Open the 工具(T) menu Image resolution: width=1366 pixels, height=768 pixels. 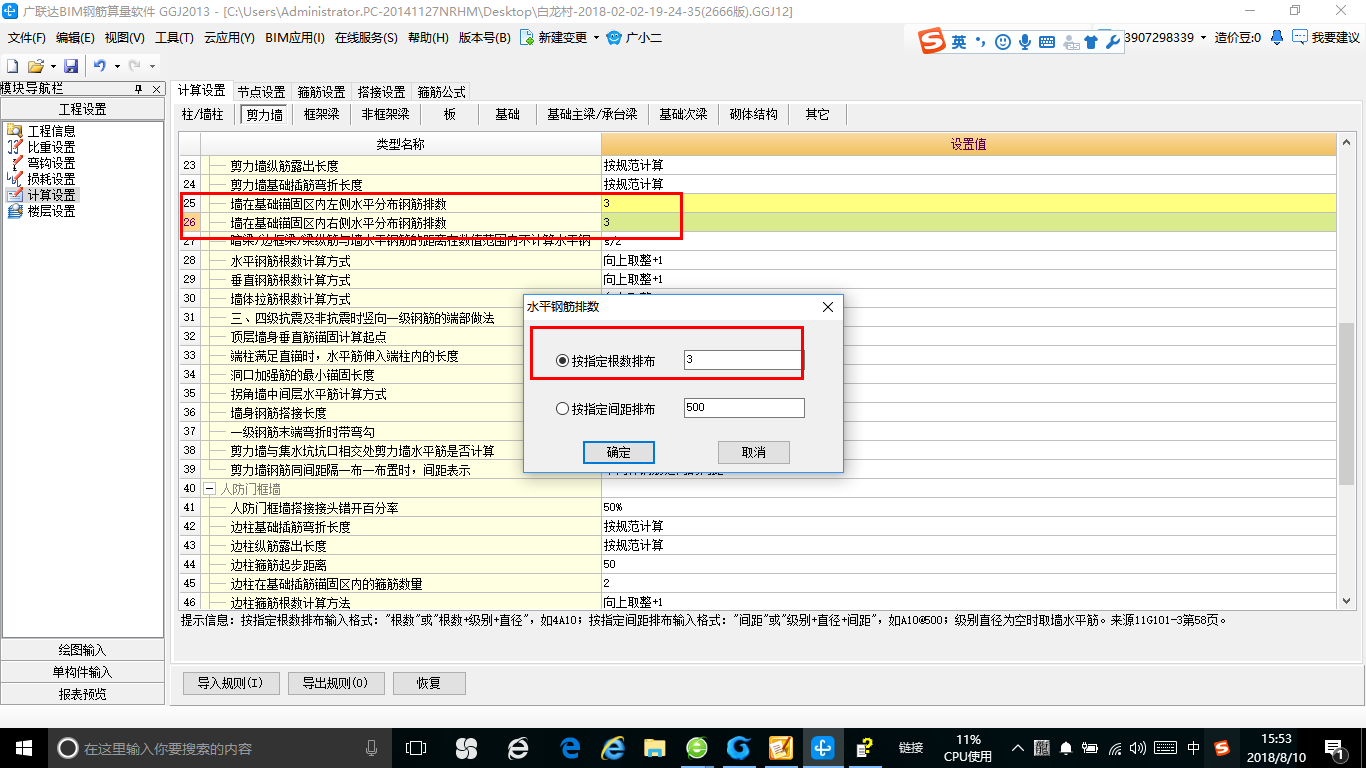(174, 38)
